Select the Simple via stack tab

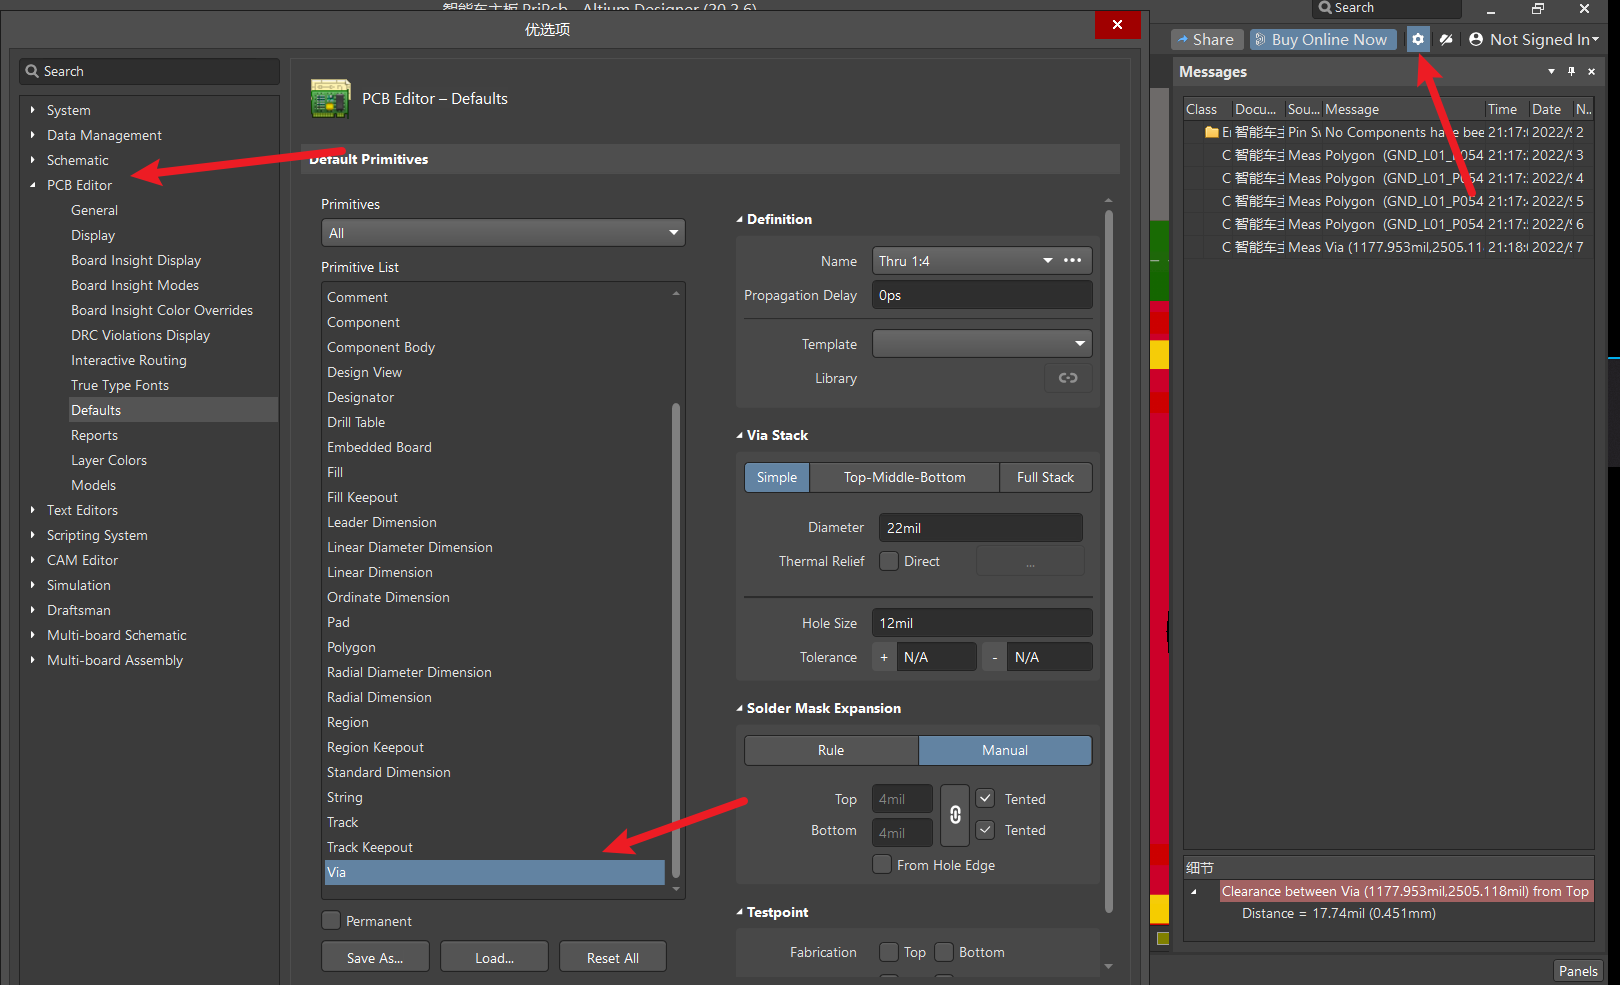777,477
